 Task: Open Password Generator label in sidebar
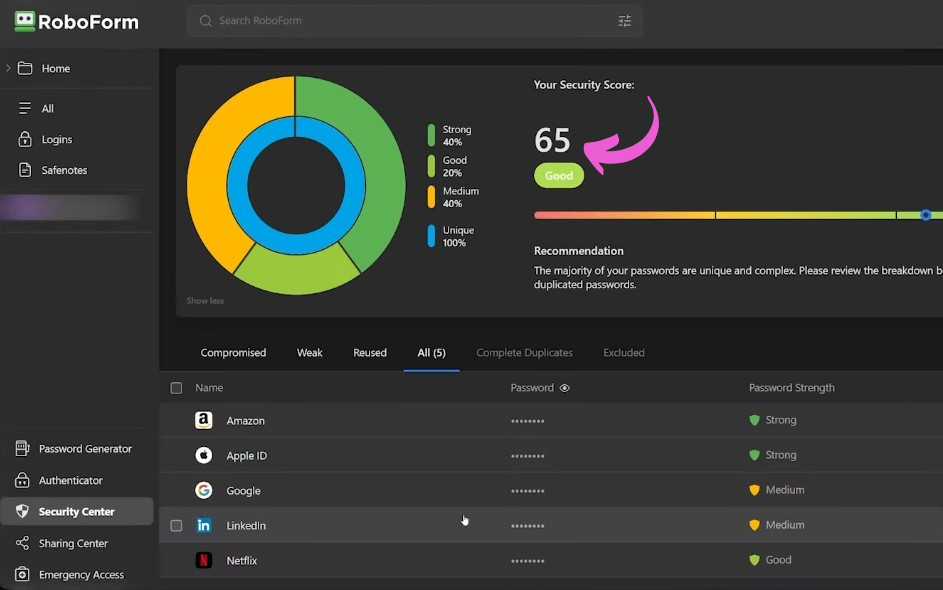(x=85, y=449)
